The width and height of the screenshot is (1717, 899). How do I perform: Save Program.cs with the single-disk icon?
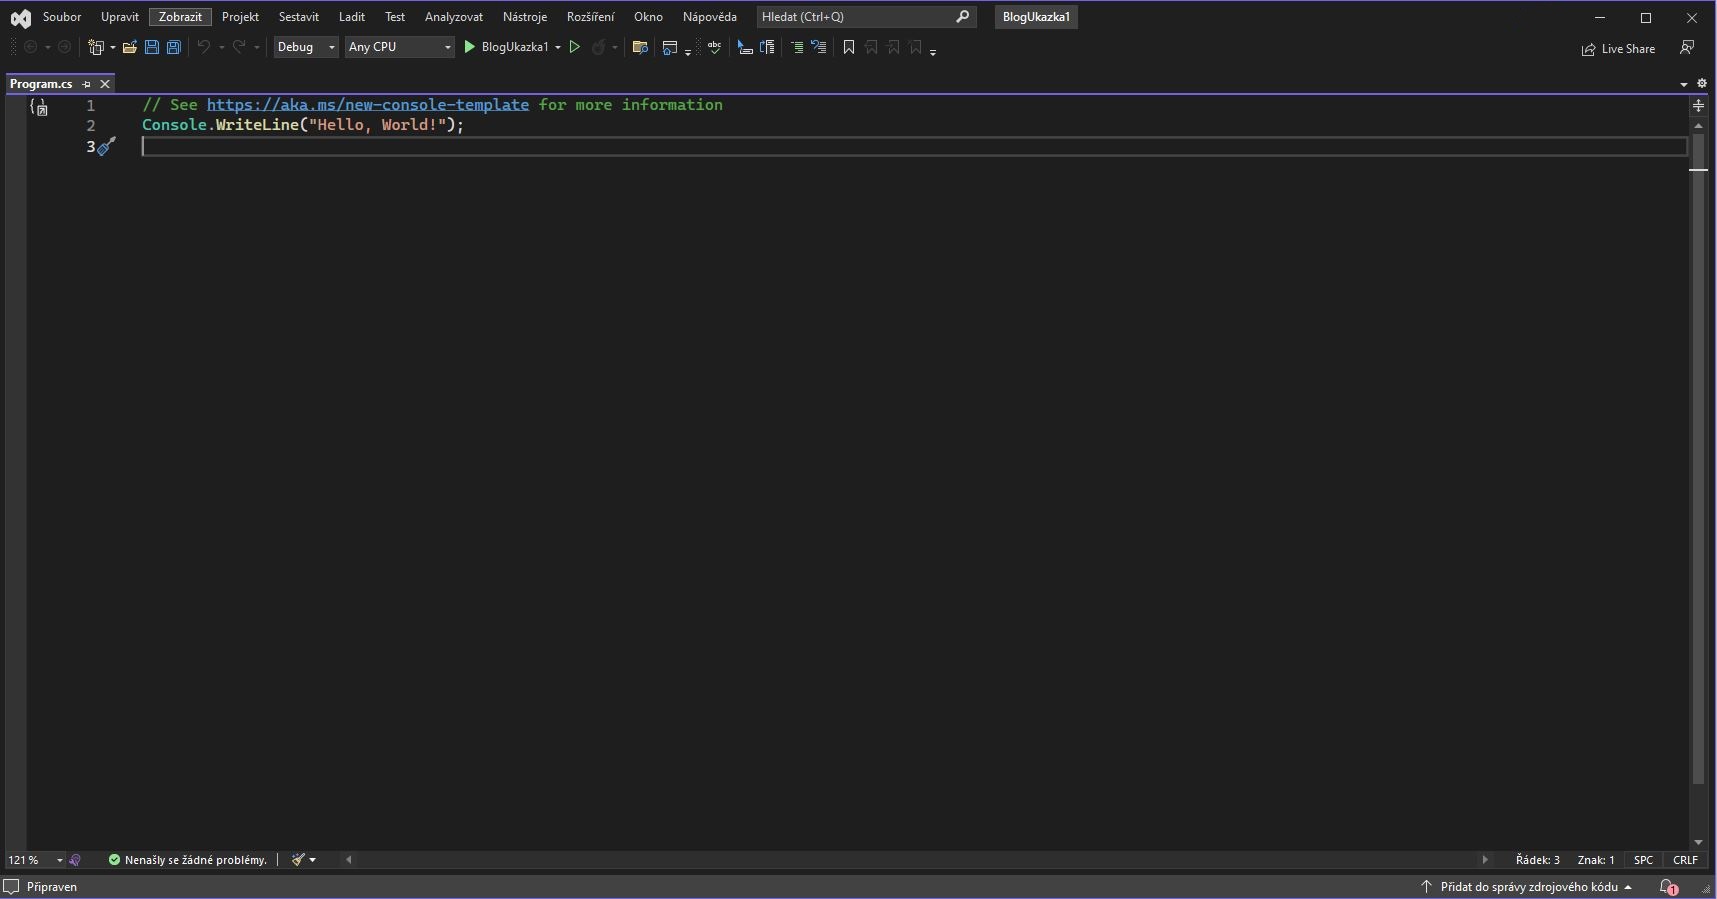(x=152, y=47)
